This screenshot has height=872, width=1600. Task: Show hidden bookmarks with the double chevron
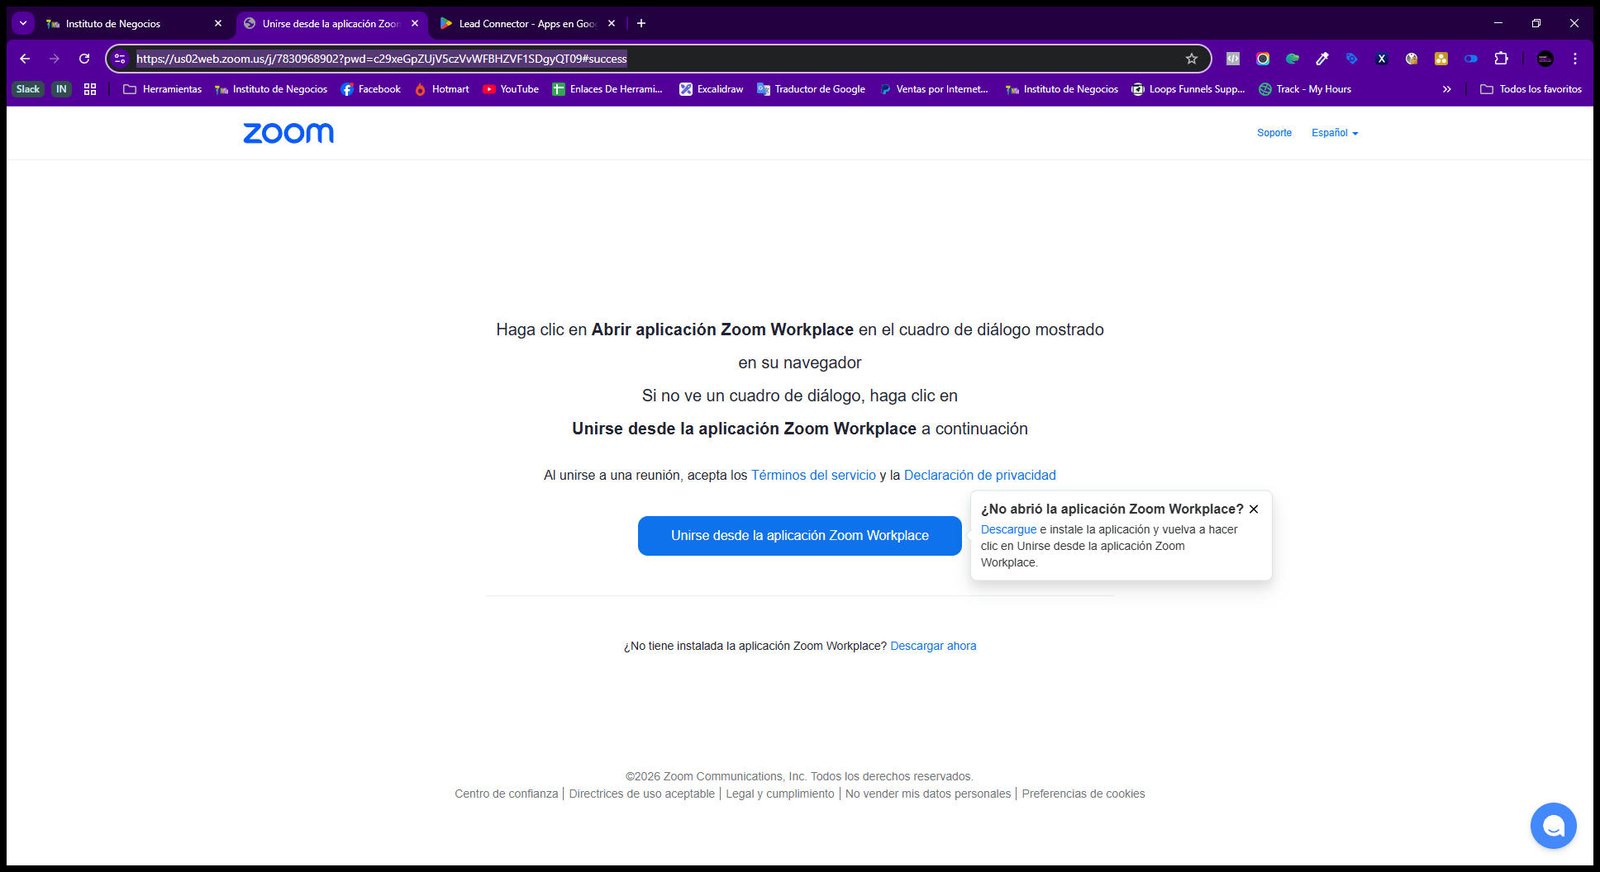[x=1446, y=89]
